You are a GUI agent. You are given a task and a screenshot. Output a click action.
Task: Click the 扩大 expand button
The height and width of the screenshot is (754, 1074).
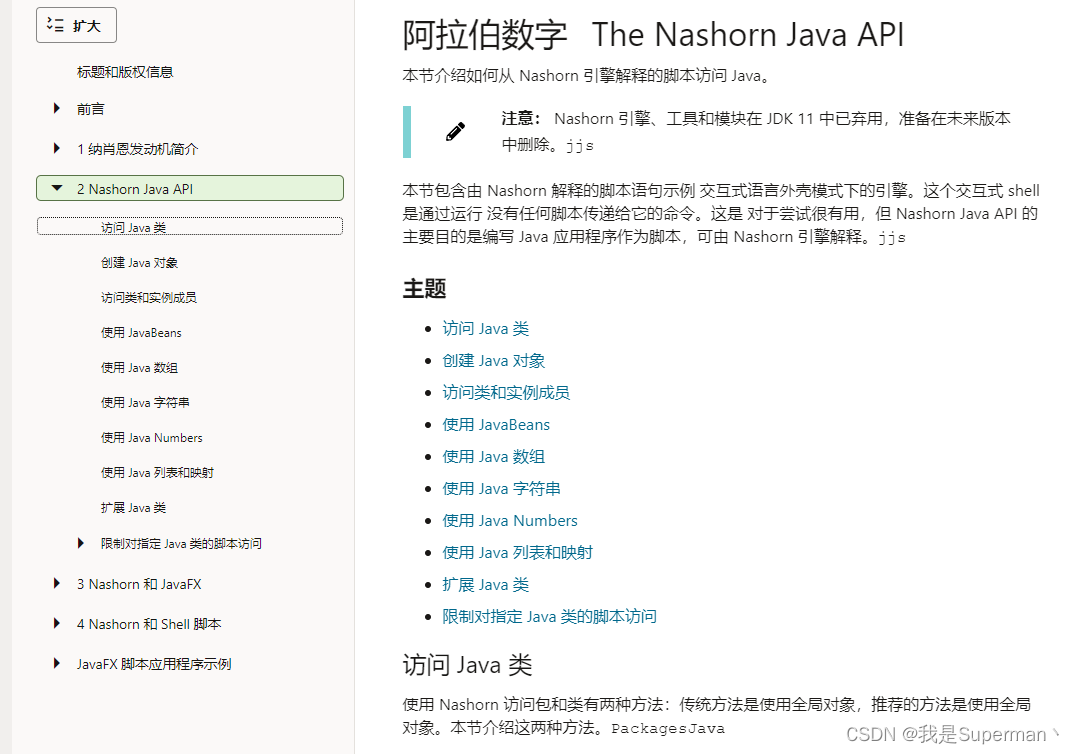76,25
